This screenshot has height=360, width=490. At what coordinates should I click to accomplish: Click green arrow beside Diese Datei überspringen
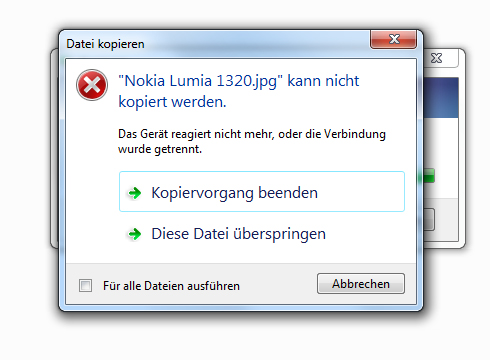pos(135,234)
